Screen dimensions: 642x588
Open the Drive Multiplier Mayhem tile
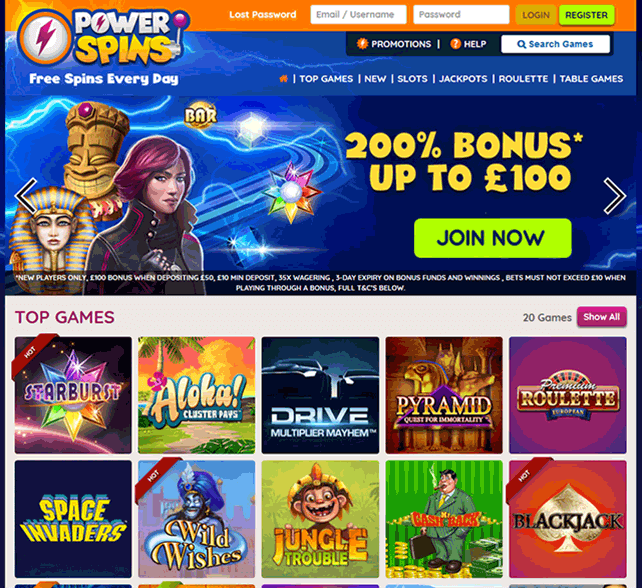click(320, 395)
